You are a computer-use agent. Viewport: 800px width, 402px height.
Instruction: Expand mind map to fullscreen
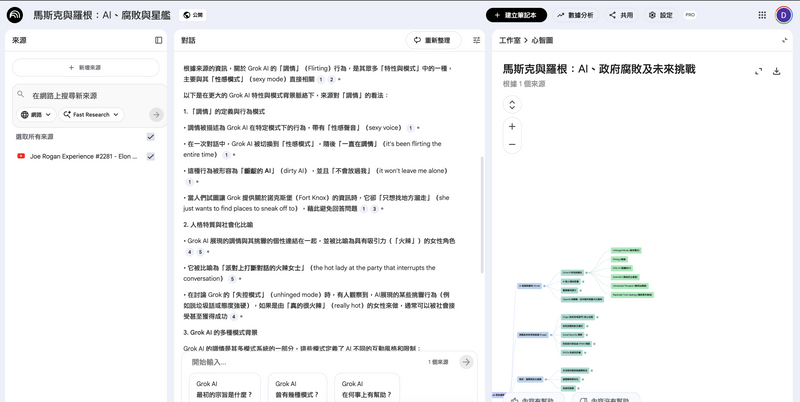pos(758,71)
